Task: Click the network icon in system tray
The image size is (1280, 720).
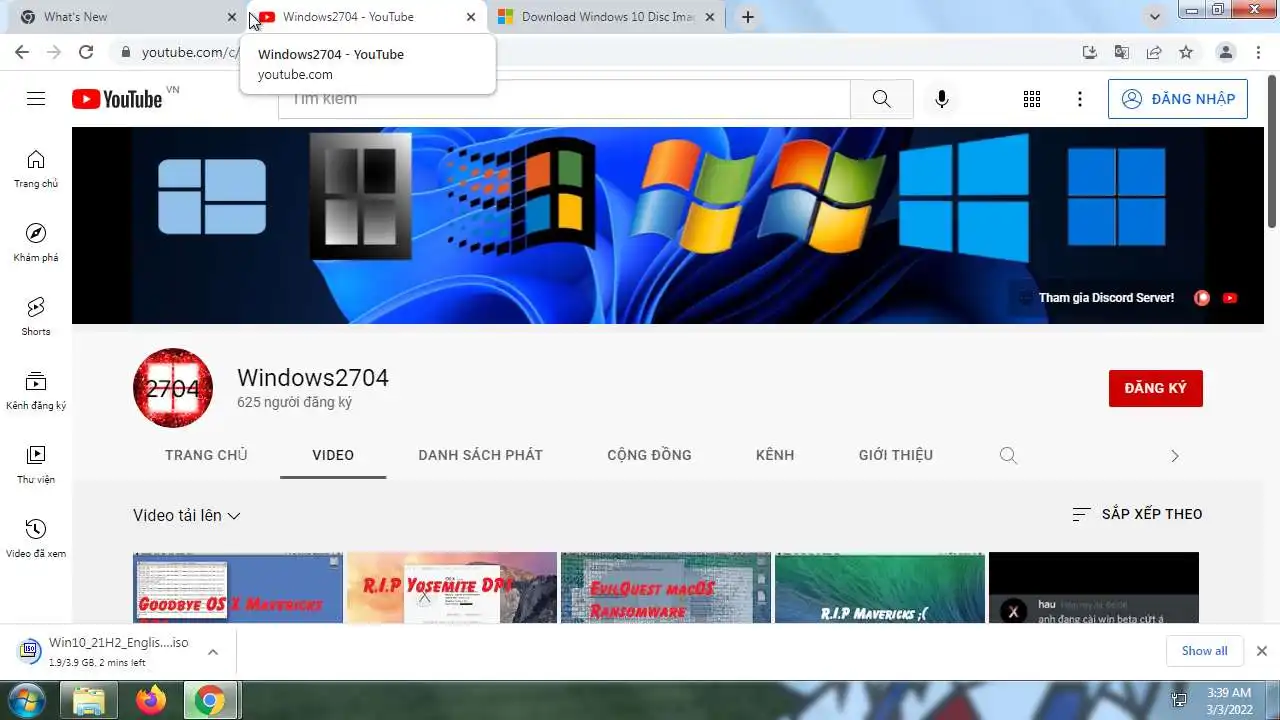Action: 1179,700
